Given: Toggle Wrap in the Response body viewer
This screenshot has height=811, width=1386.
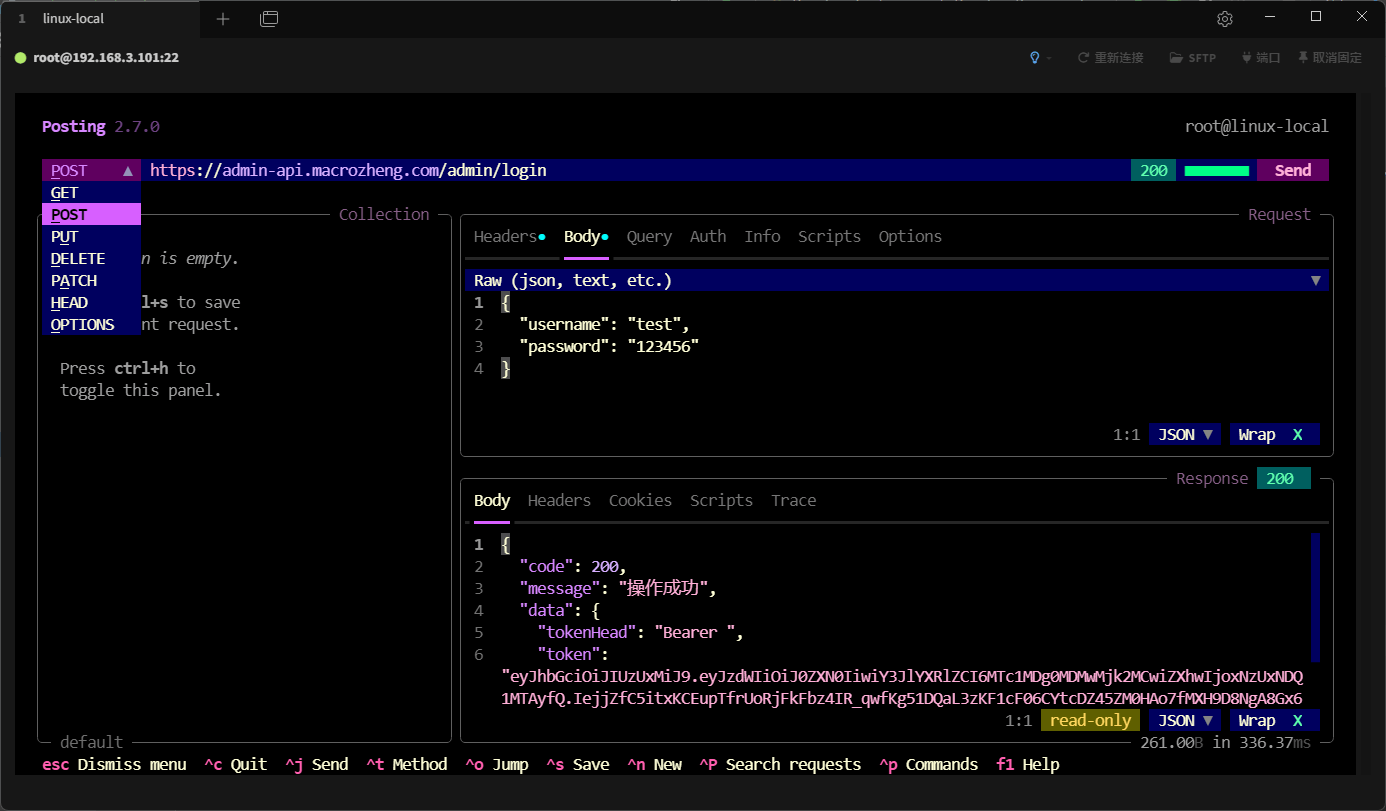Looking at the screenshot, I should 1273,721.
